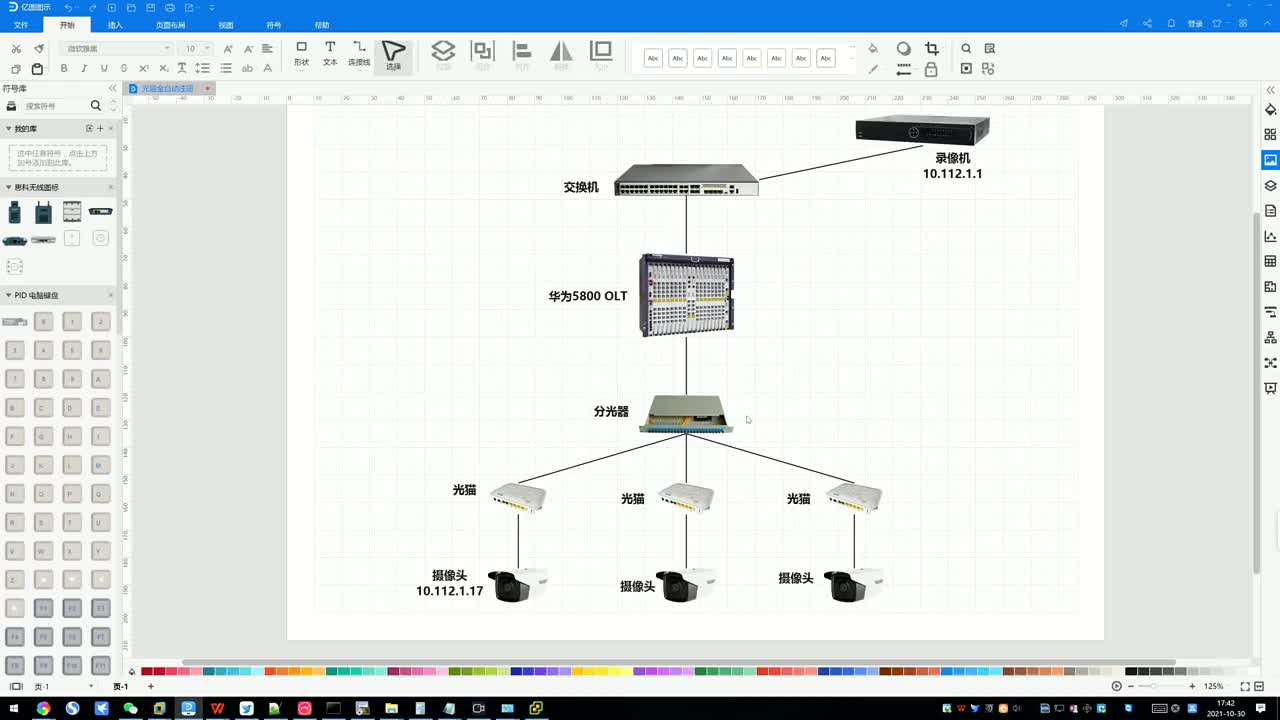
Task: Click the Cut scissors icon
Action: click(x=16, y=48)
